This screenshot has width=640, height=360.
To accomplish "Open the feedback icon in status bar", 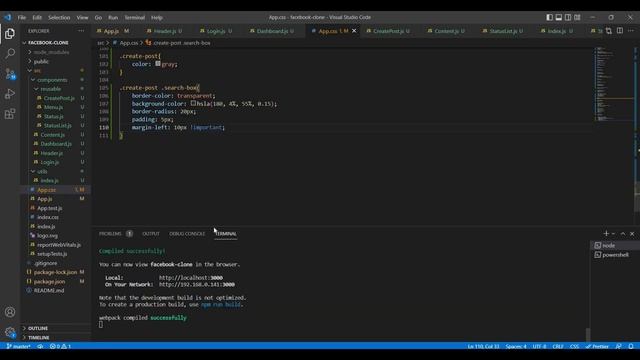I will [x=619, y=346].
